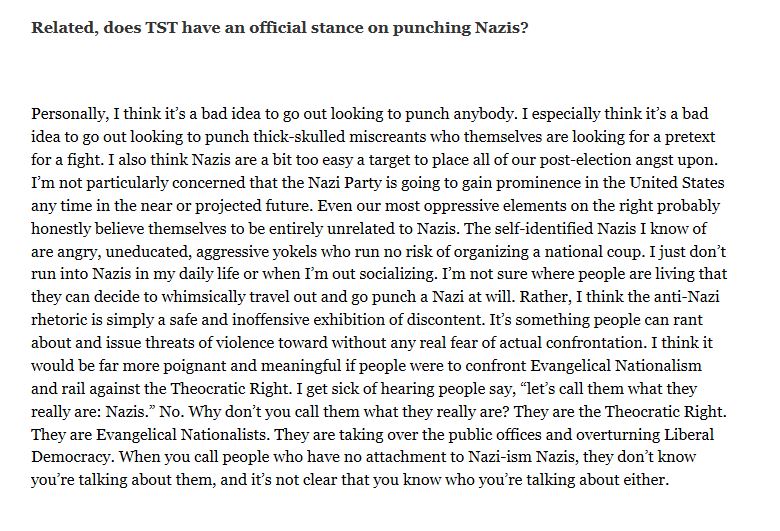Click the words "United States"

(x=681, y=181)
